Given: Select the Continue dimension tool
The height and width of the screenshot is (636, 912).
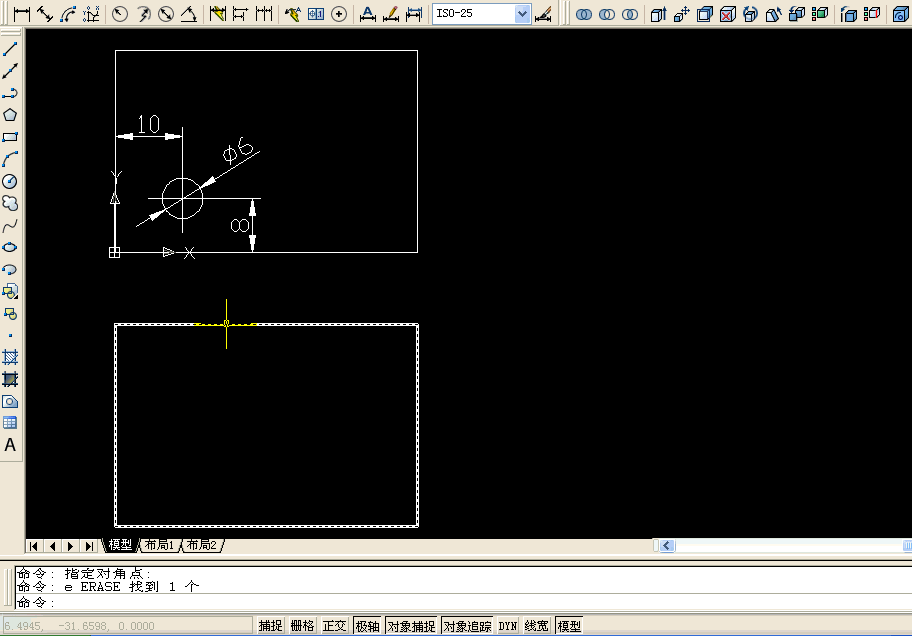Looking at the screenshot, I should tap(263, 14).
